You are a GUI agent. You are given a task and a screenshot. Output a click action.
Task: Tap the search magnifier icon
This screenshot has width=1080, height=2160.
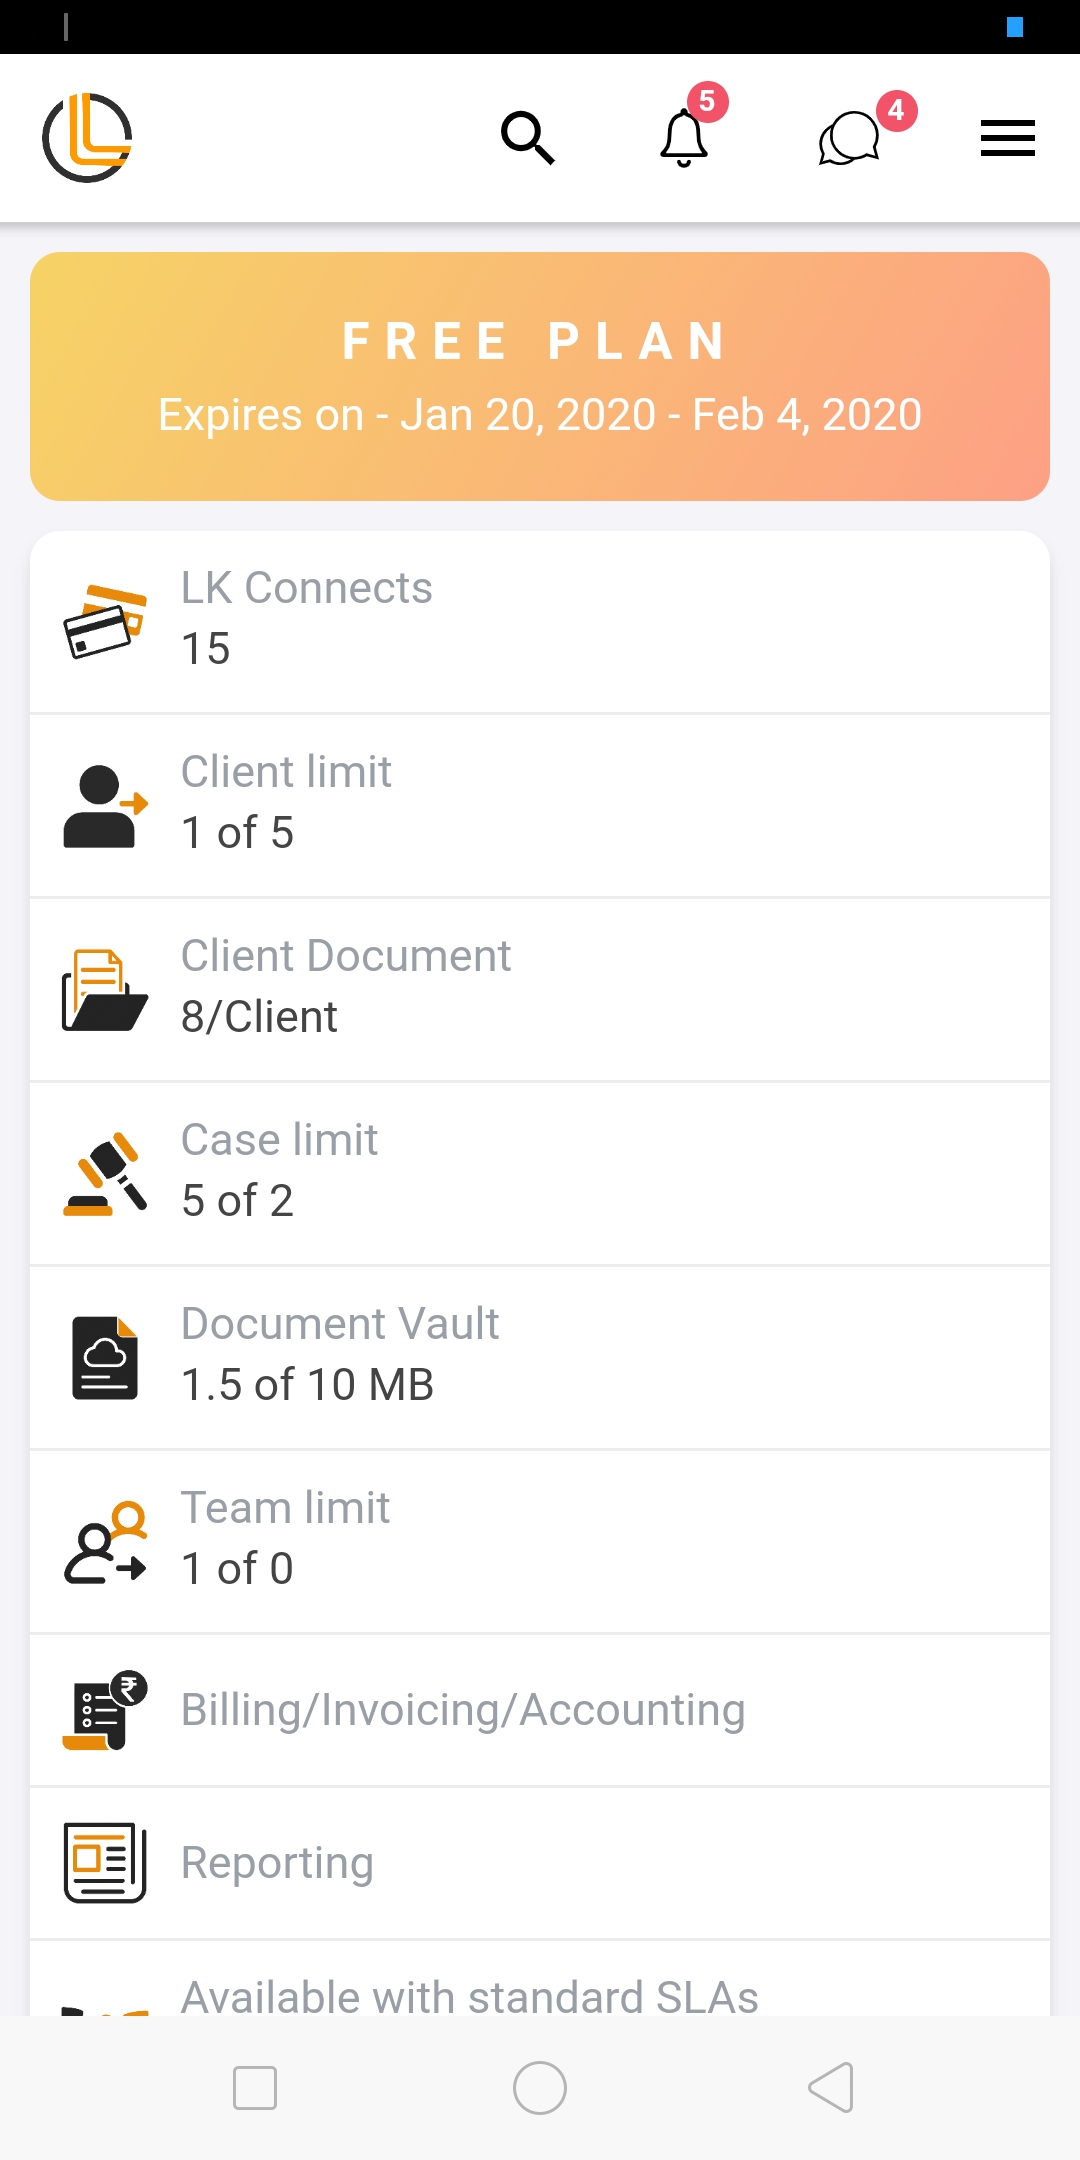[527, 138]
